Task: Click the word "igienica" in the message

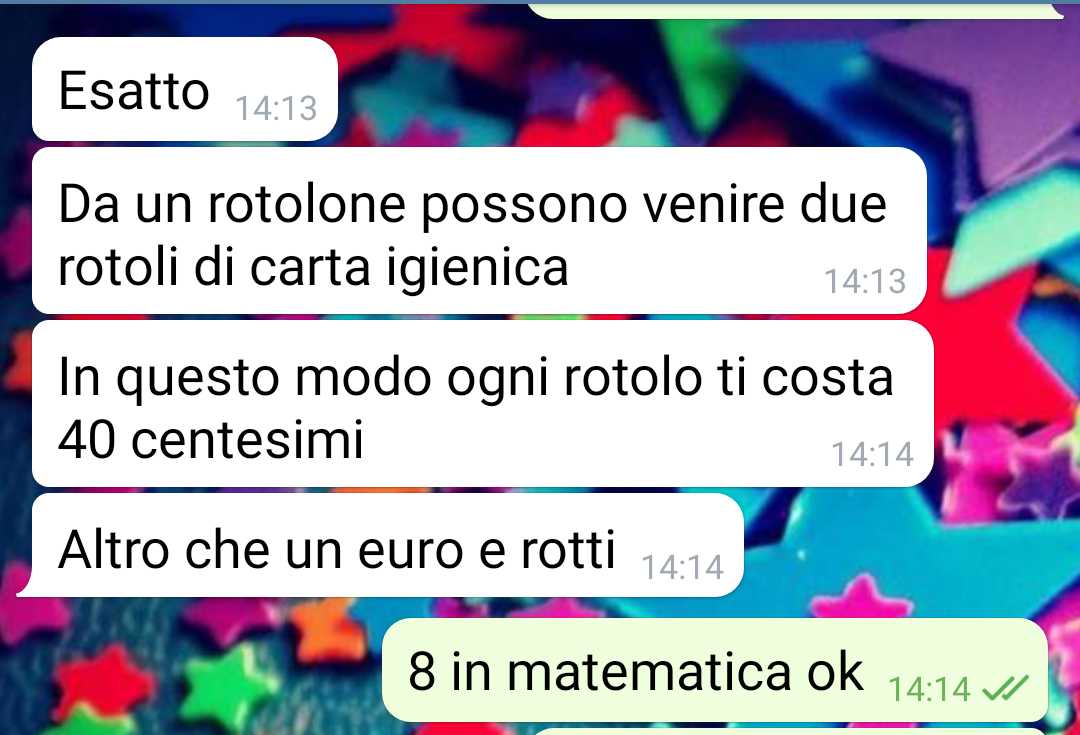Action: [477, 269]
